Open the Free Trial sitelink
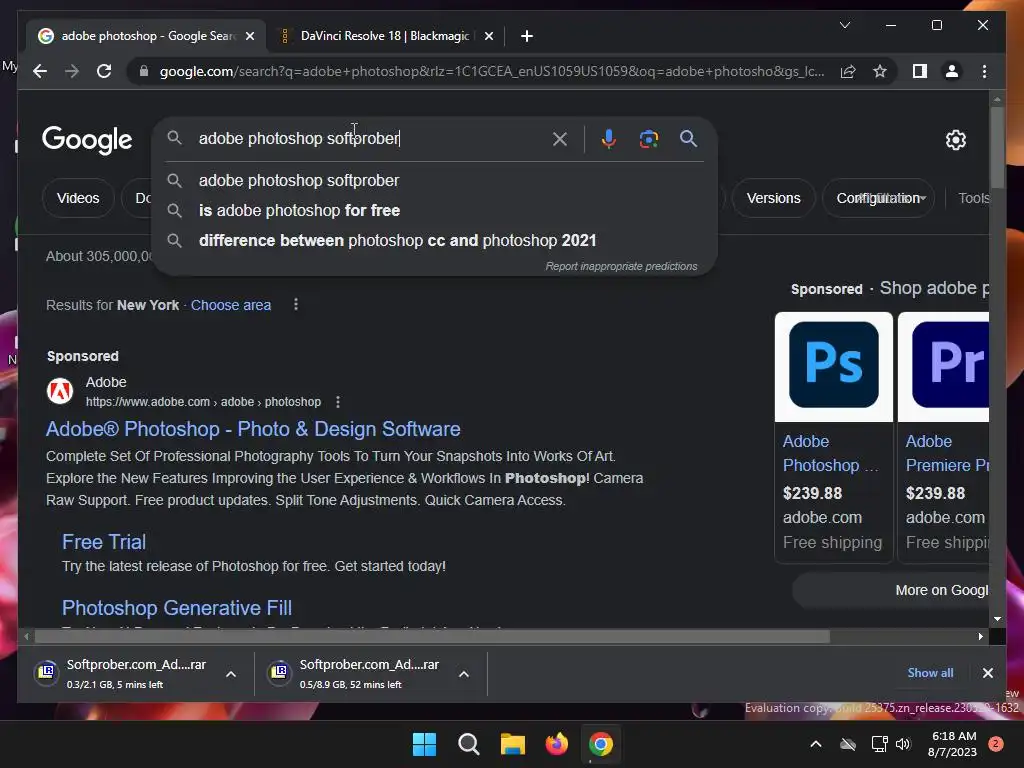 click(x=104, y=541)
